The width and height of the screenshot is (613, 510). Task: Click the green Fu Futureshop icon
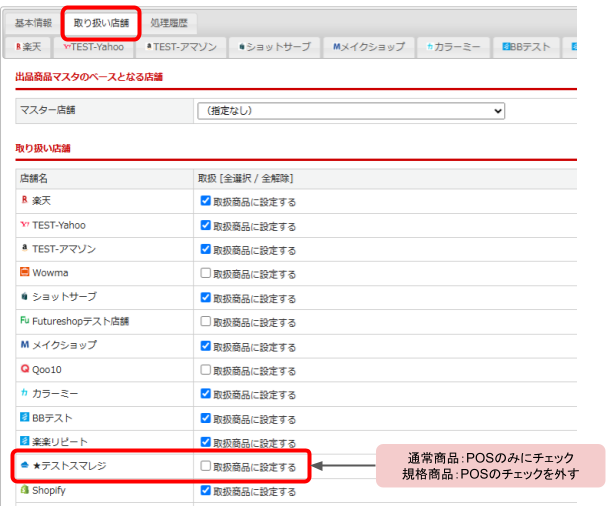(x=25, y=321)
